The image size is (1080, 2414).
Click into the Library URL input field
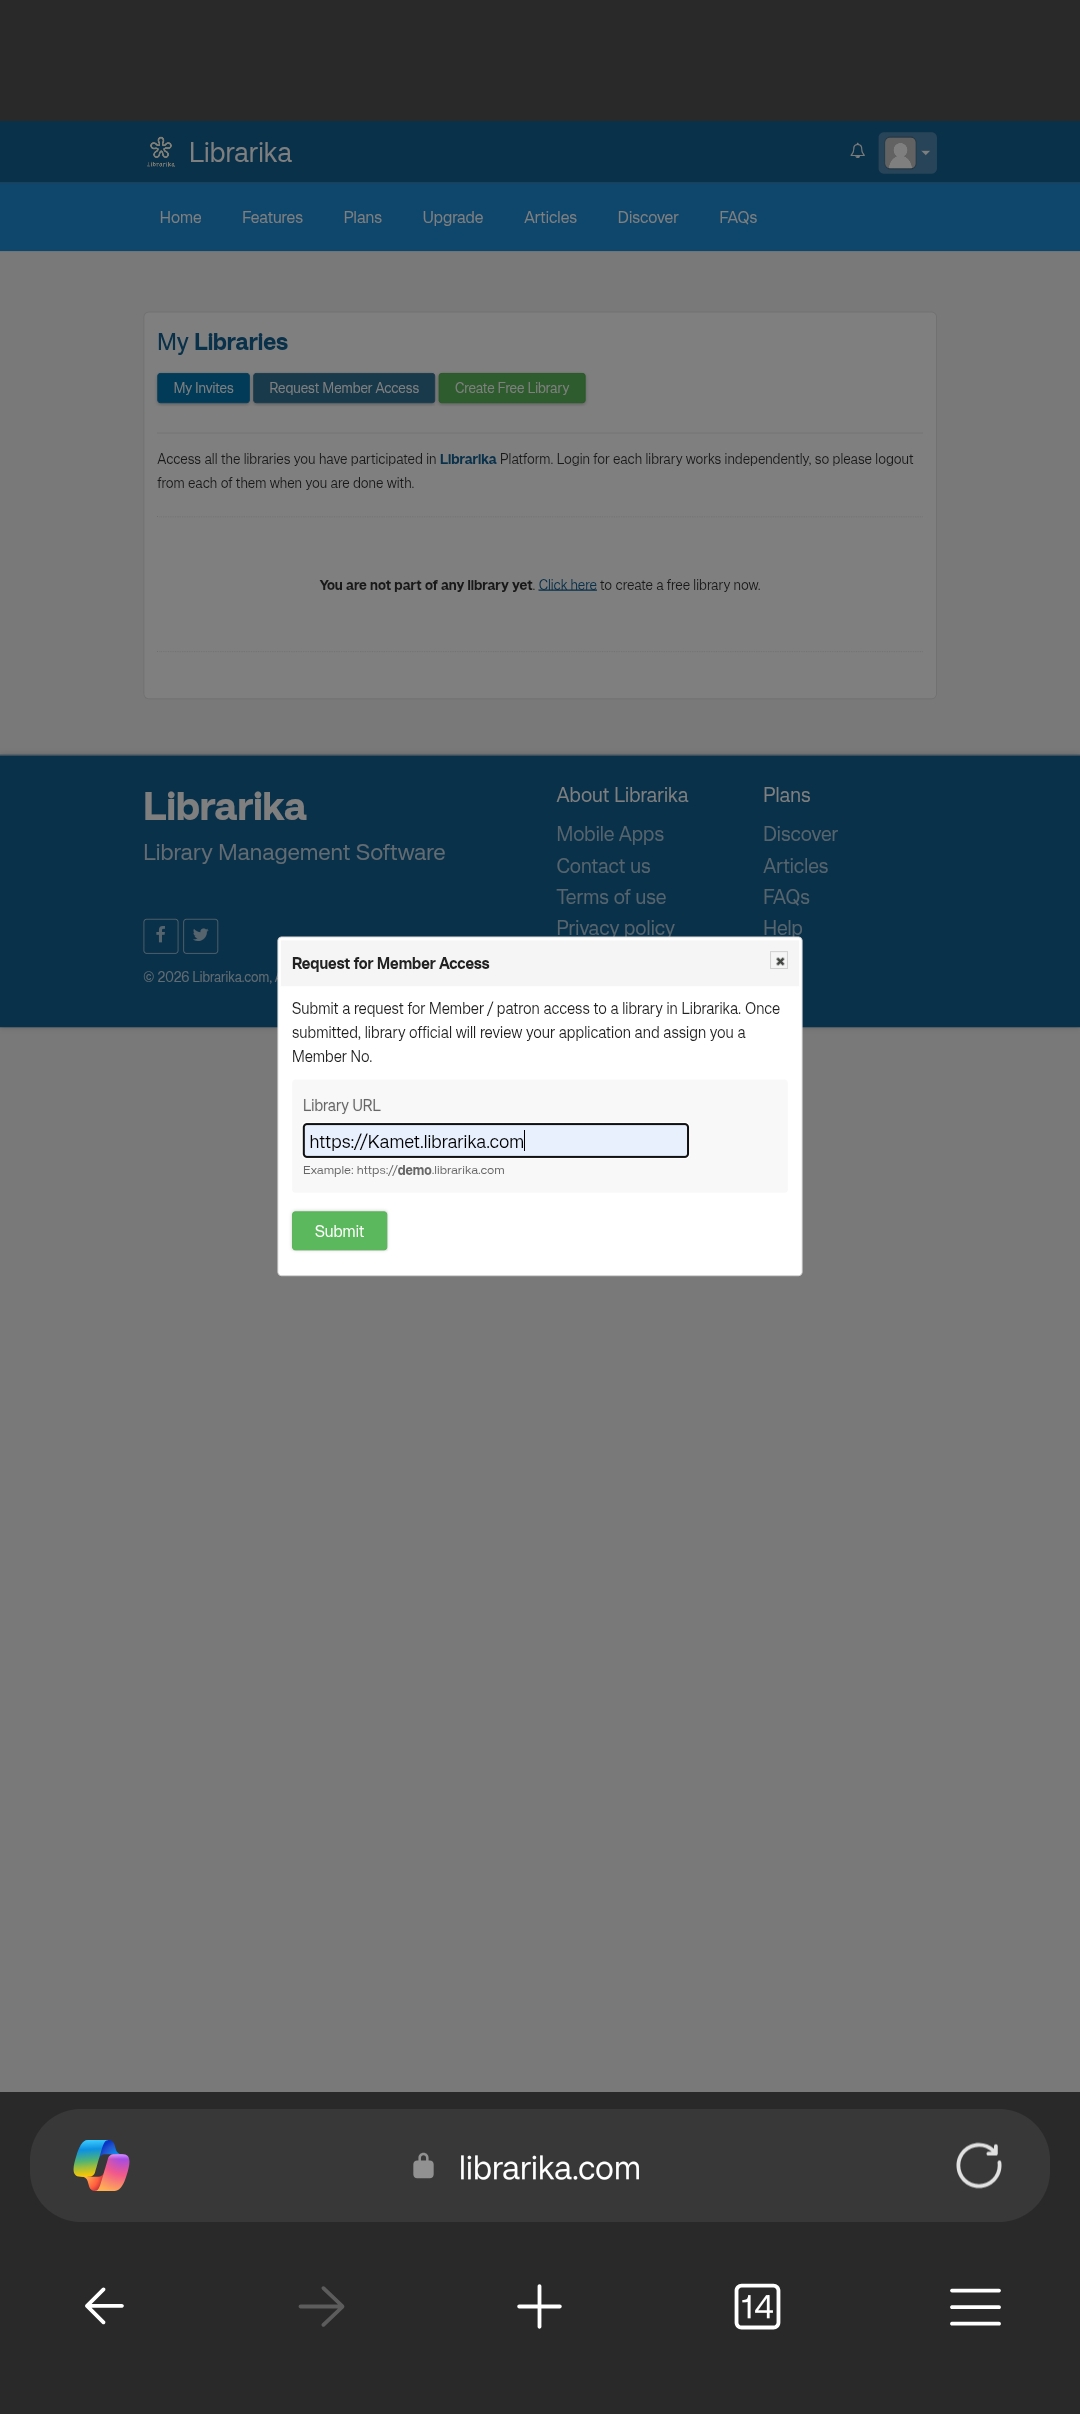[496, 1141]
